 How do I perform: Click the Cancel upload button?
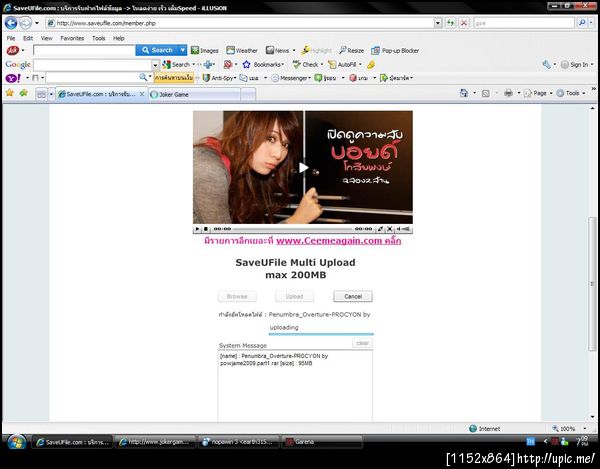pyautogui.click(x=353, y=296)
